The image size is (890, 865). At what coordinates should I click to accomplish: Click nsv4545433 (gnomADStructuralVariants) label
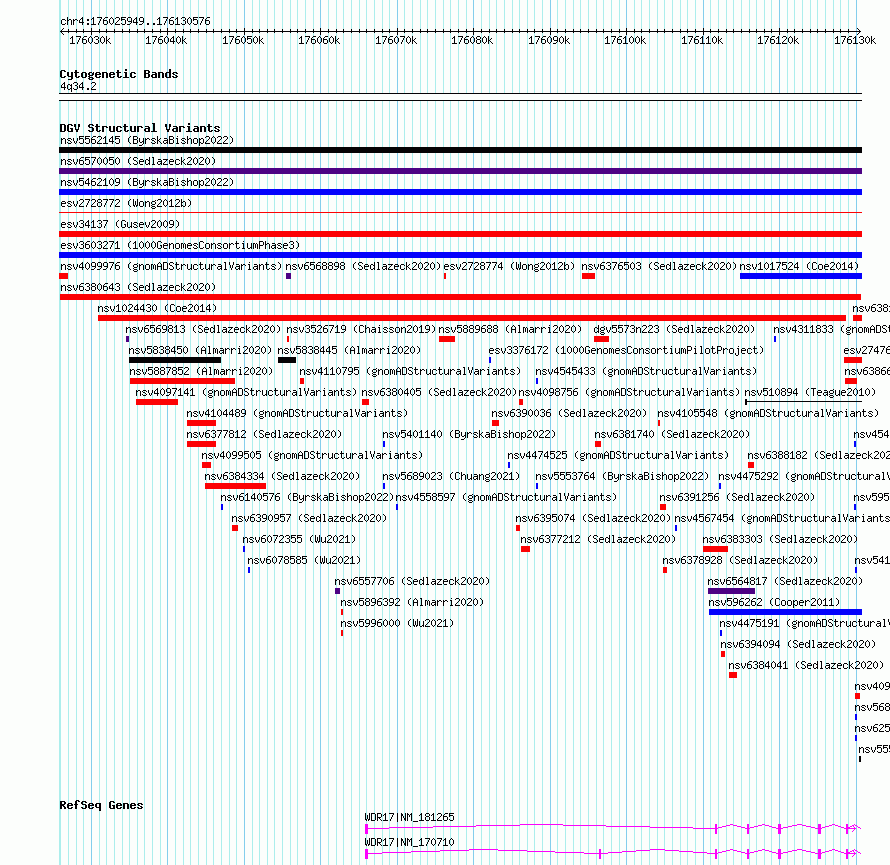[646, 371]
